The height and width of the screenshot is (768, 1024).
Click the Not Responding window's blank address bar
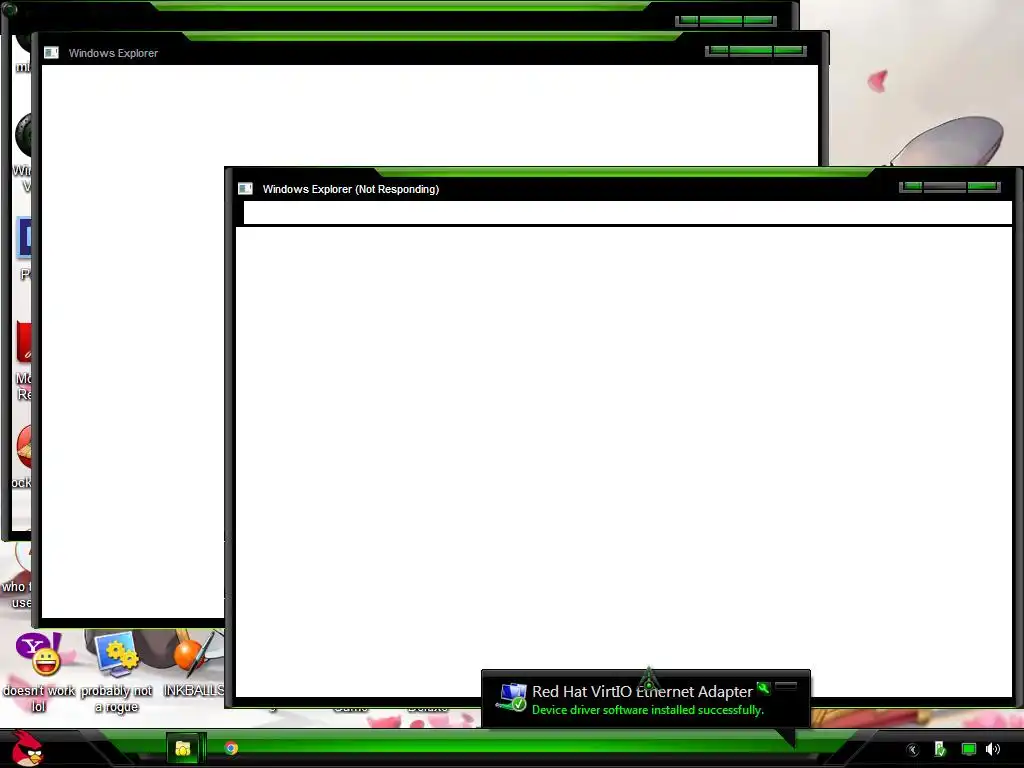[x=628, y=212]
